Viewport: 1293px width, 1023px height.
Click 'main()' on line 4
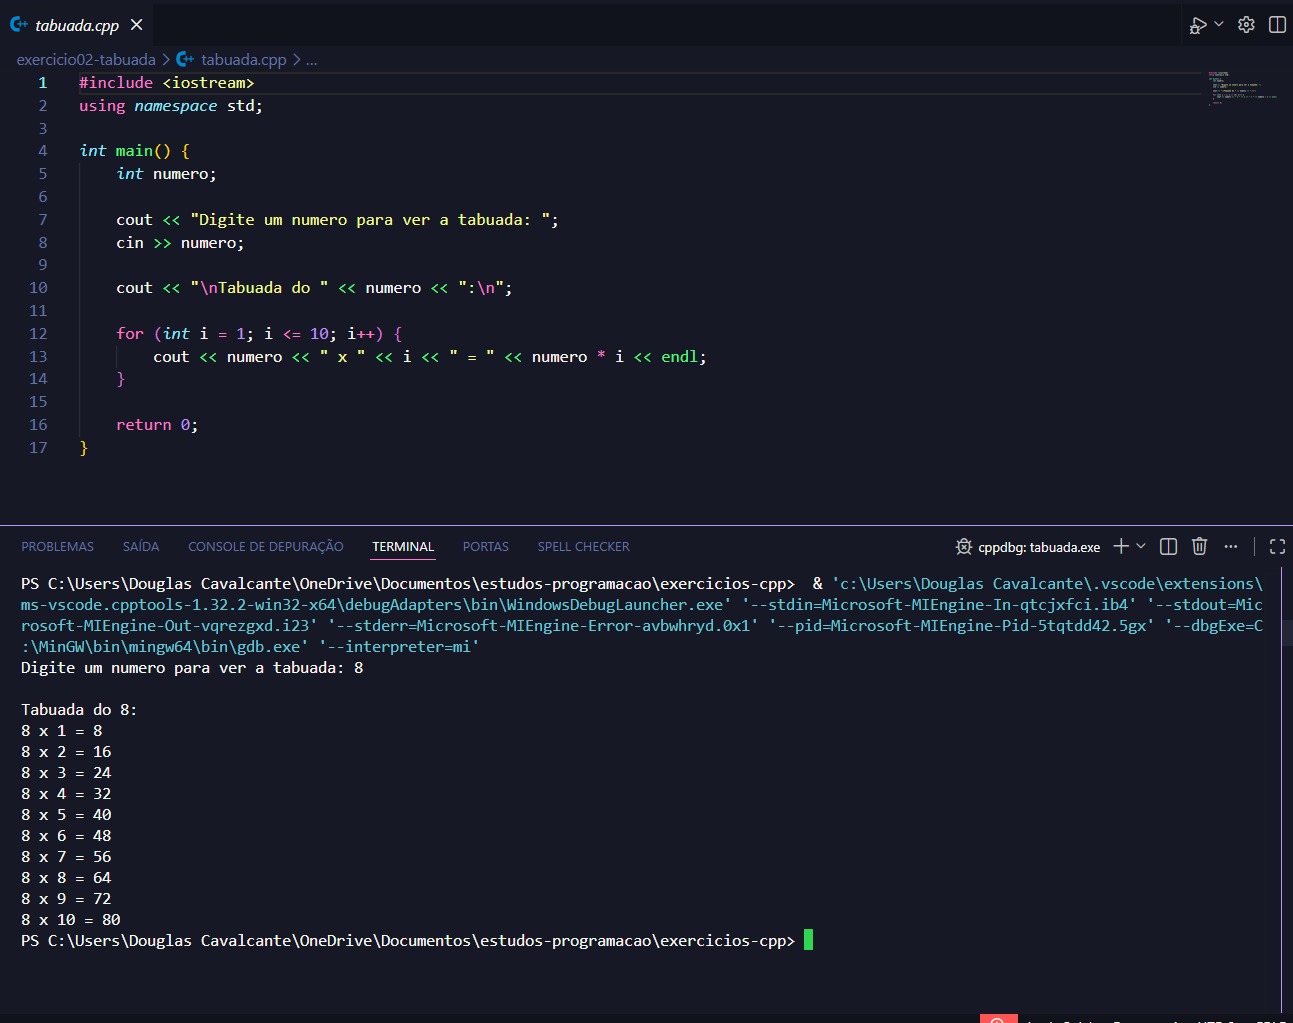(143, 151)
